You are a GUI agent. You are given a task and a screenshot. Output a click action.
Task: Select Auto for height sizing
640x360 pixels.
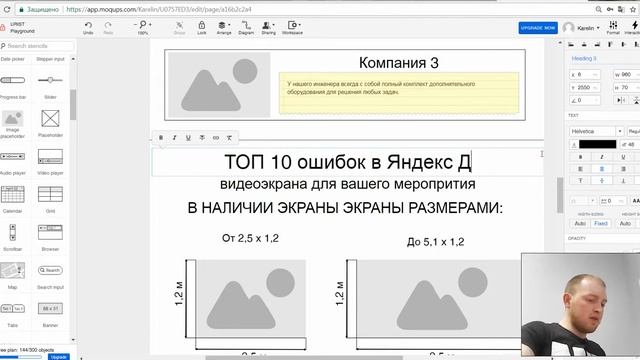pyautogui.click(x=625, y=224)
